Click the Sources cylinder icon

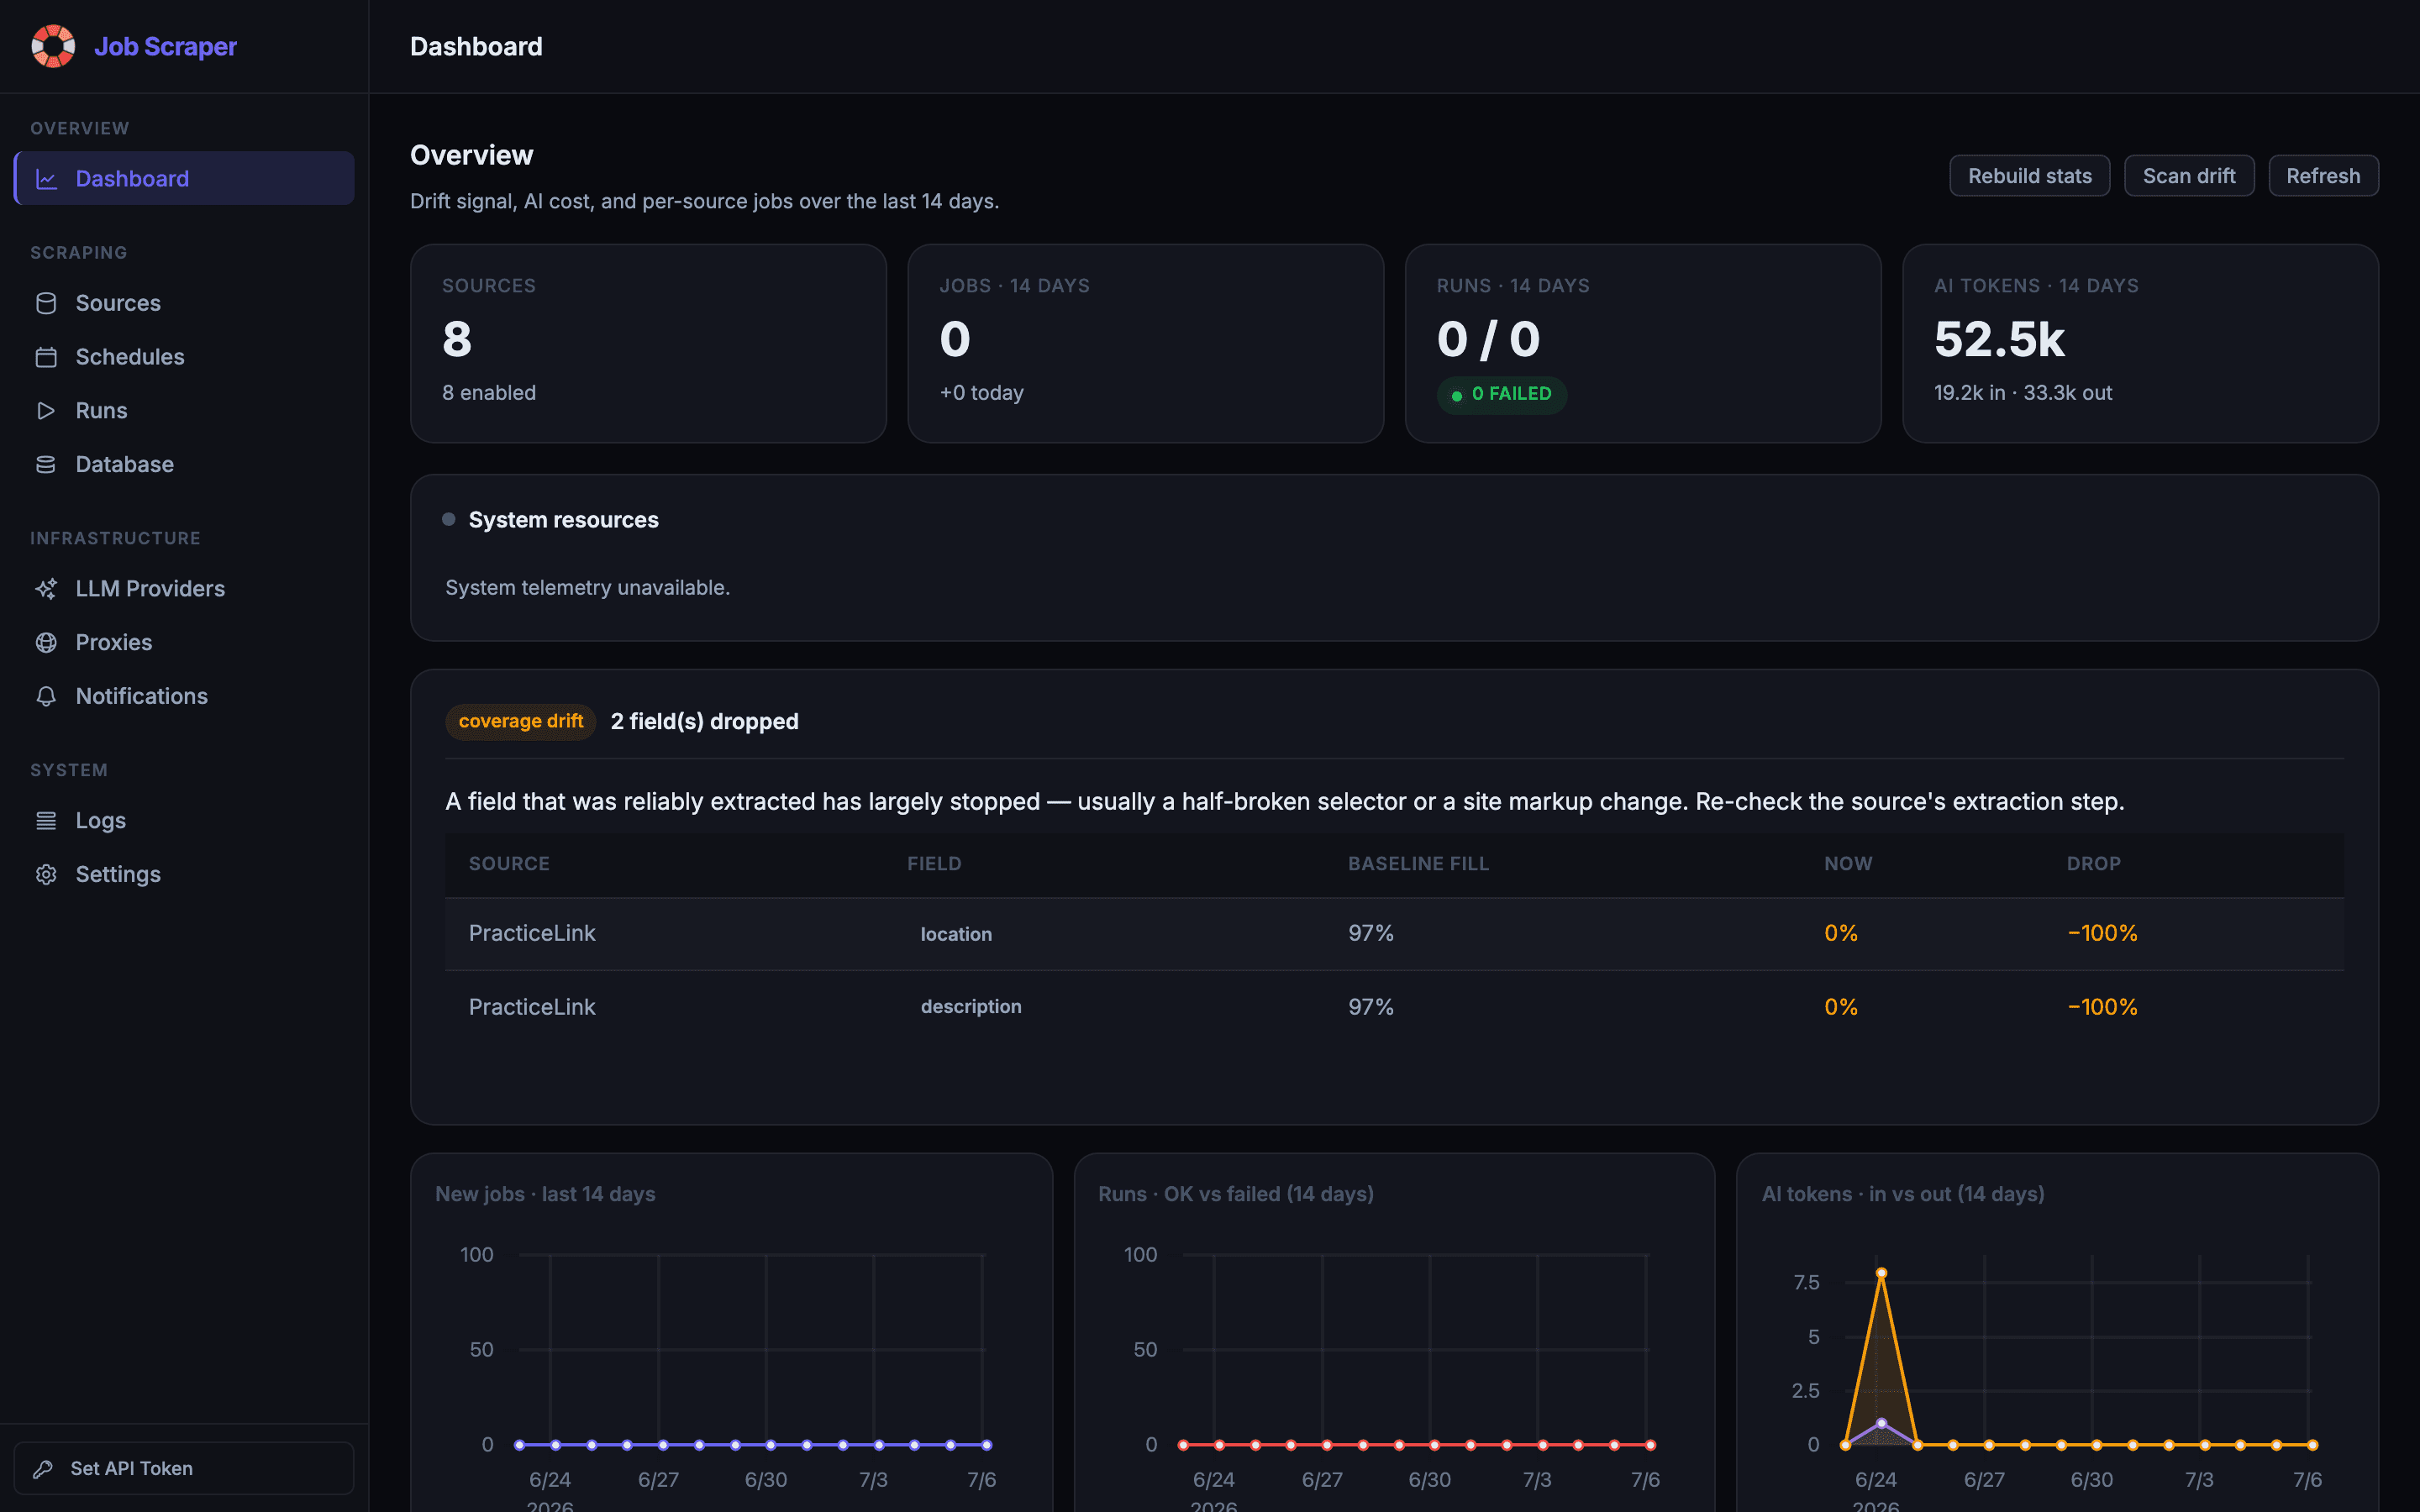click(46, 303)
